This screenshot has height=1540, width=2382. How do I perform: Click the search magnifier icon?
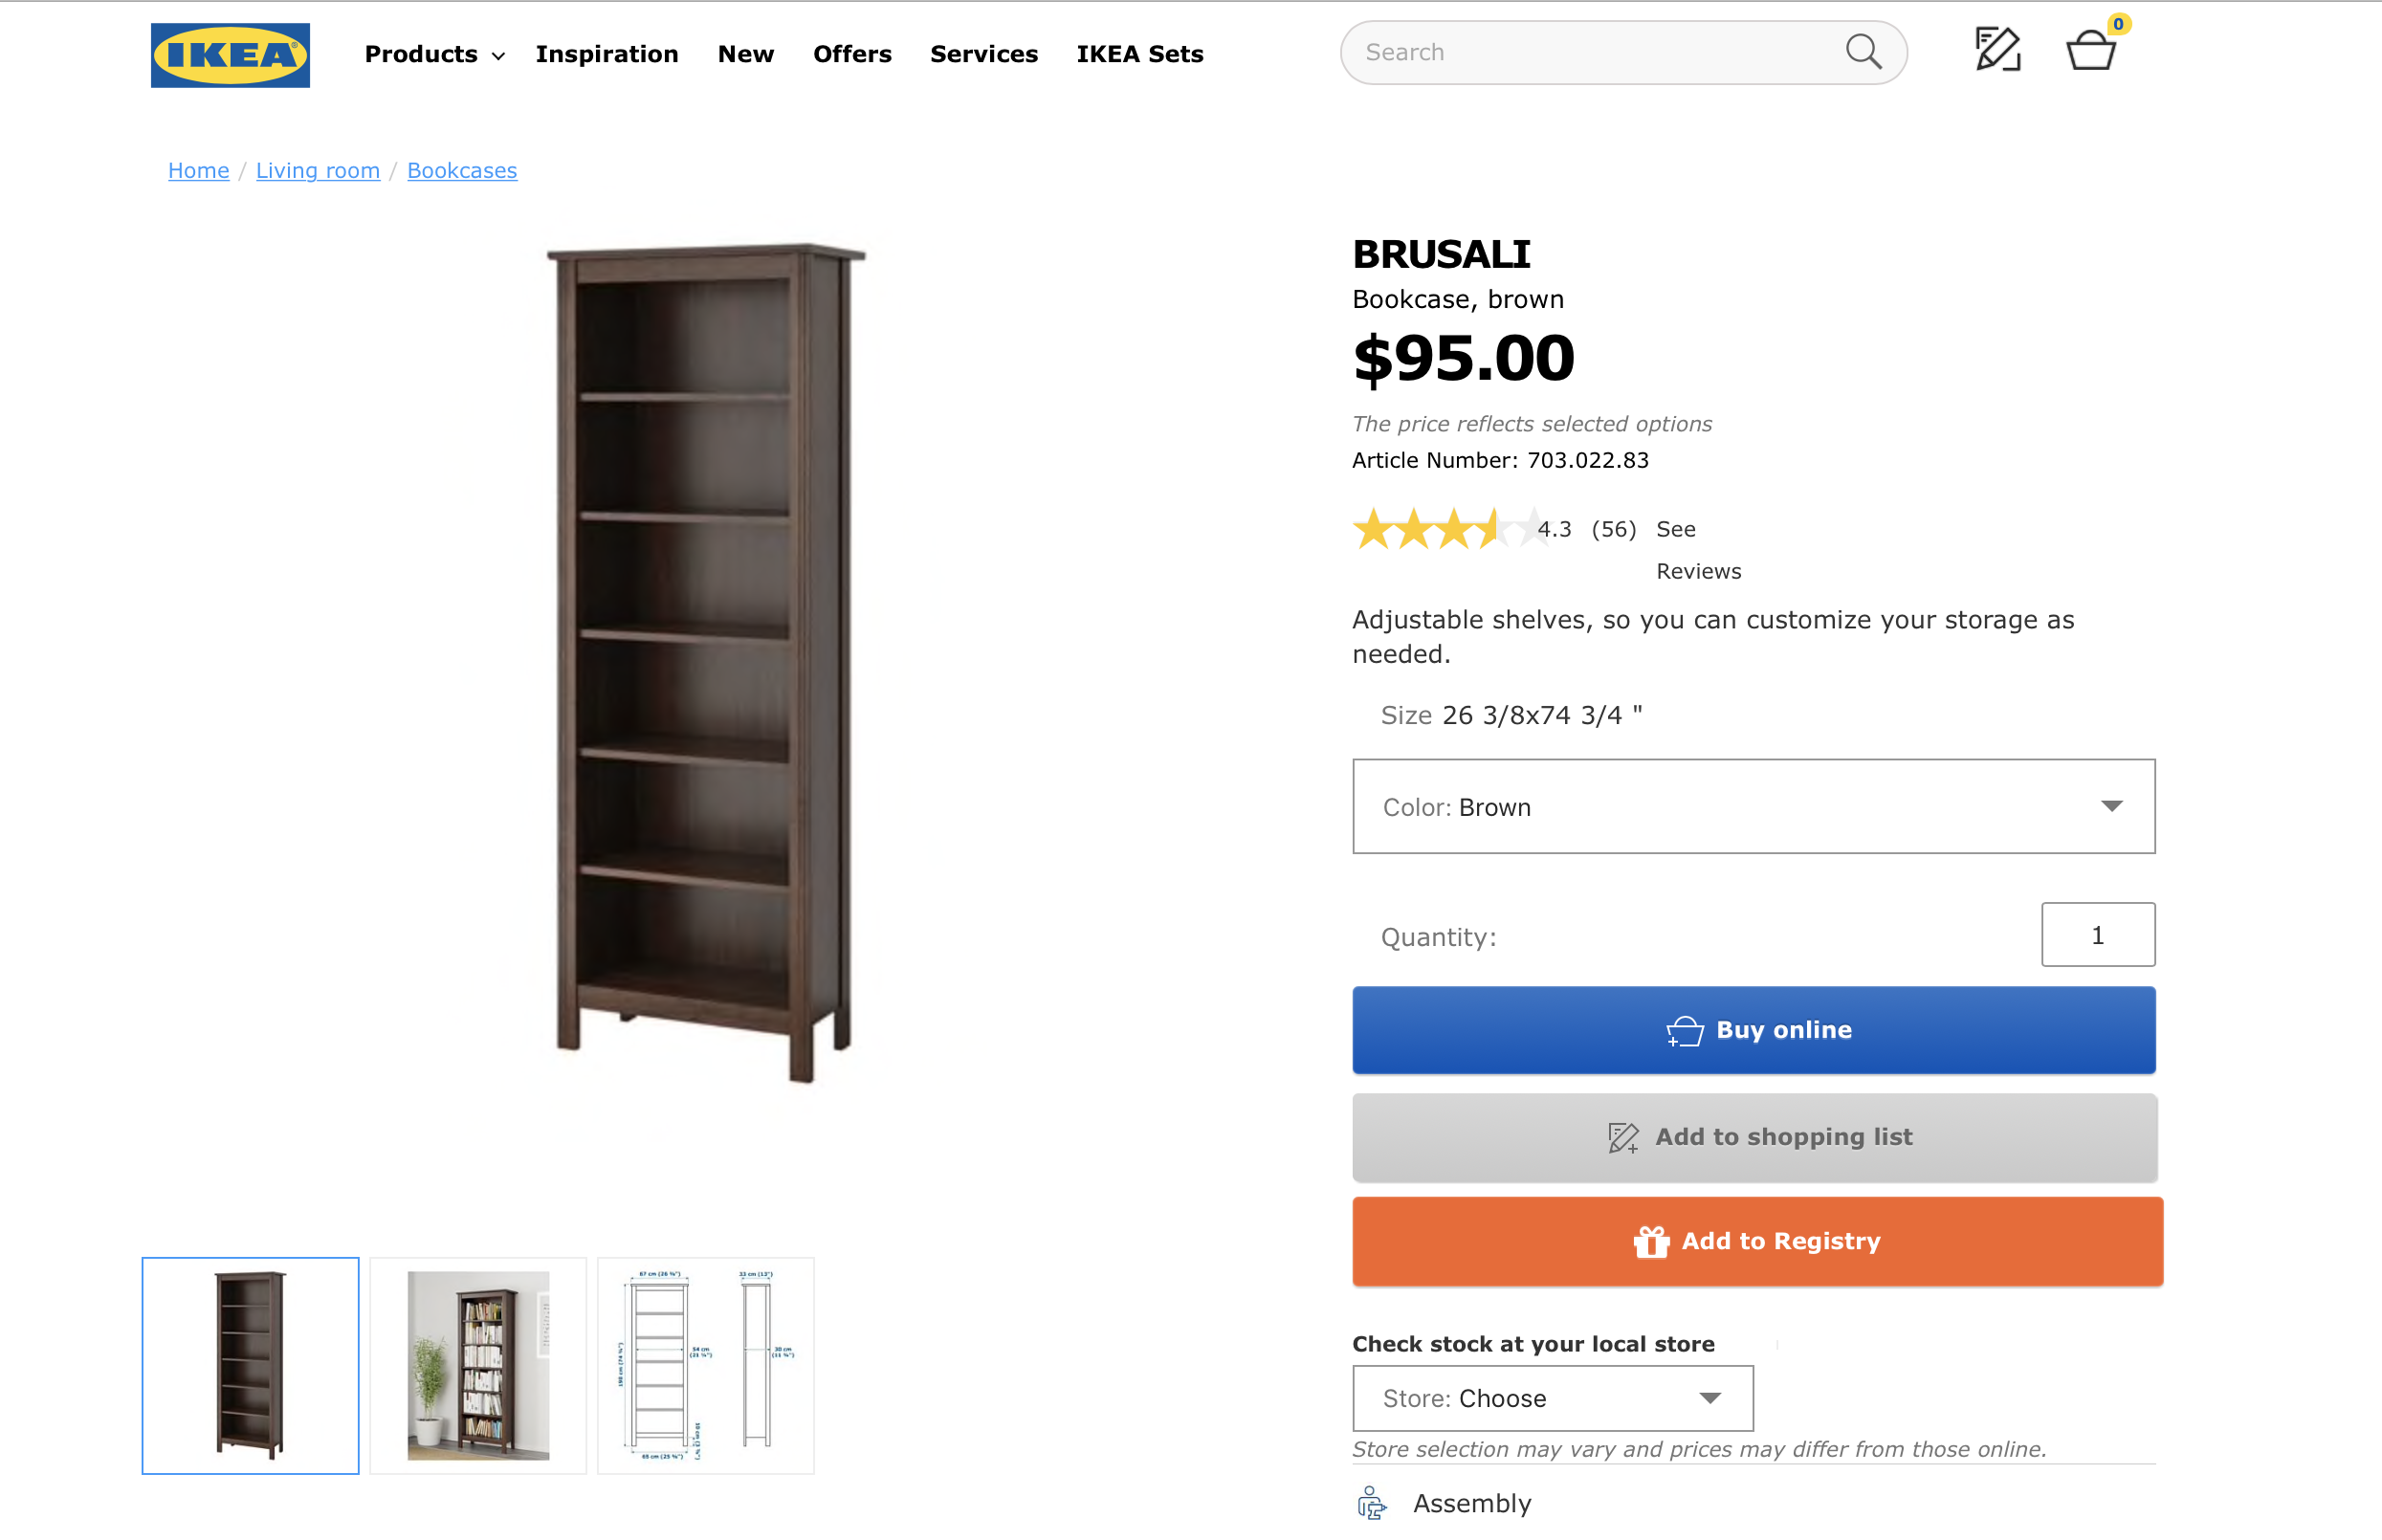click(x=1863, y=52)
